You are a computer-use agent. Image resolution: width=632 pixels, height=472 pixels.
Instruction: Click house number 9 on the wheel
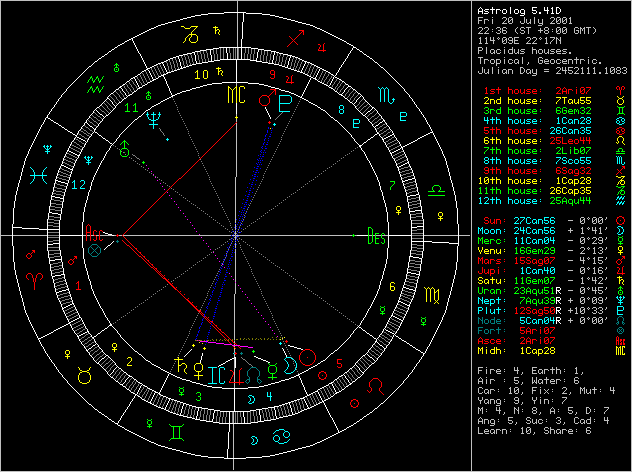273,75
